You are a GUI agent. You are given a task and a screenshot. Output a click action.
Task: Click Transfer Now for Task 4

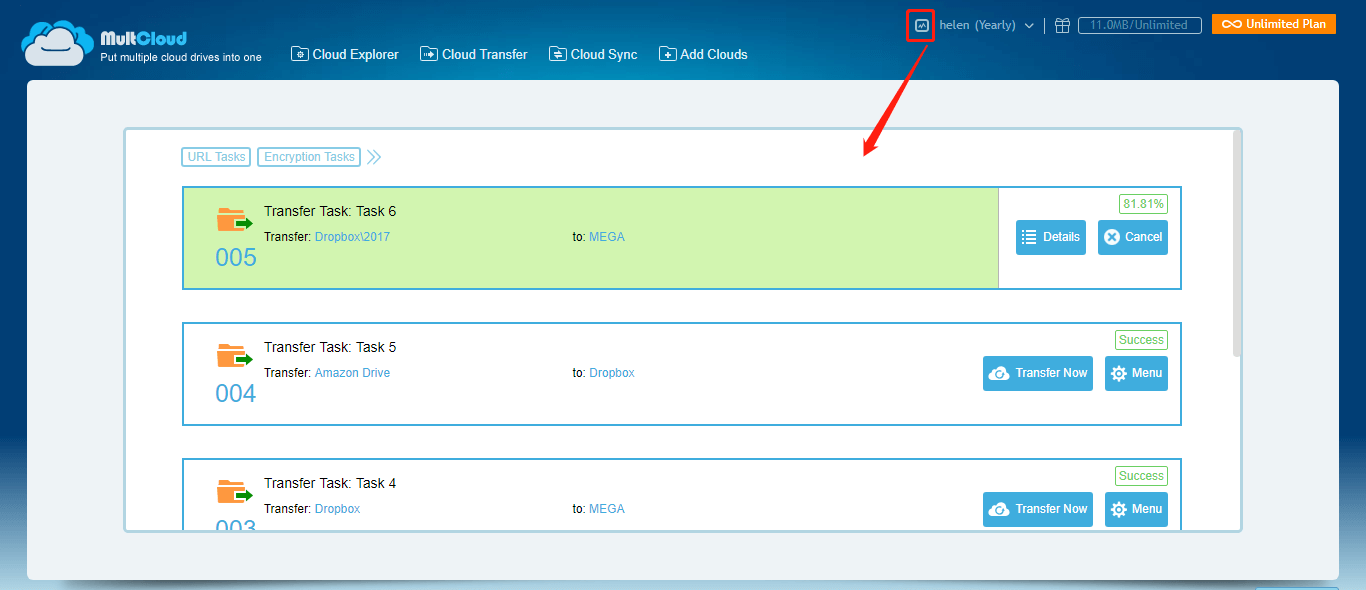[x=1038, y=509]
